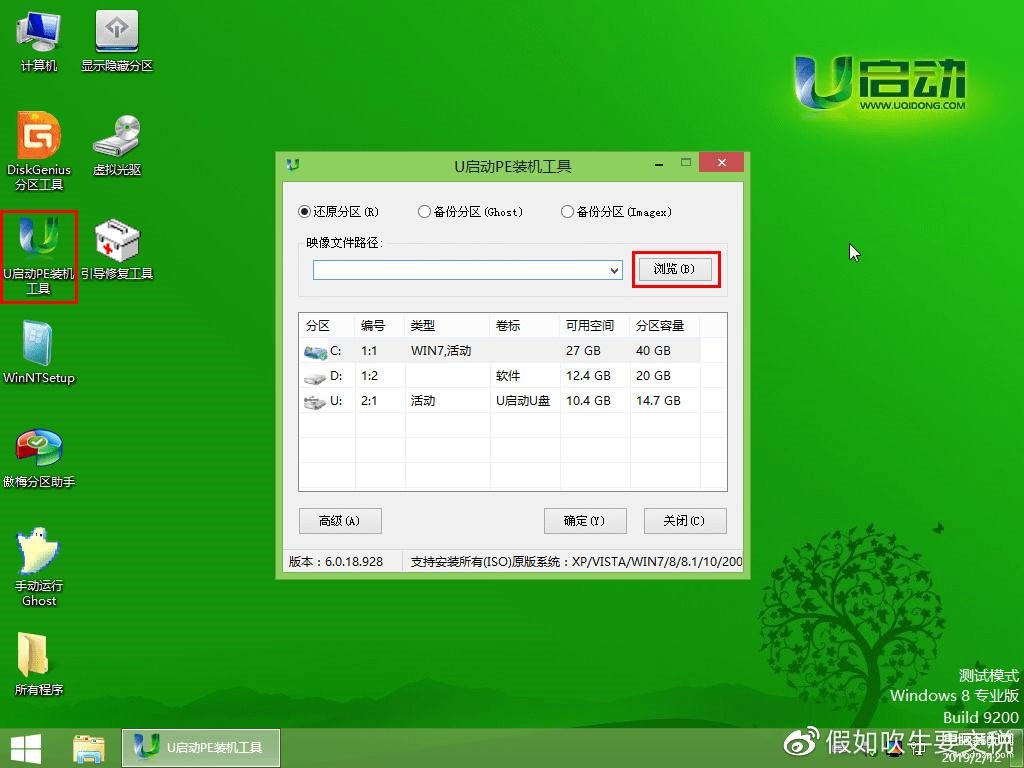Viewport: 1024px width, 768px height.
Task: Open DiskGenius分区工具 desktop icon
Action: [x=39, y=151]
